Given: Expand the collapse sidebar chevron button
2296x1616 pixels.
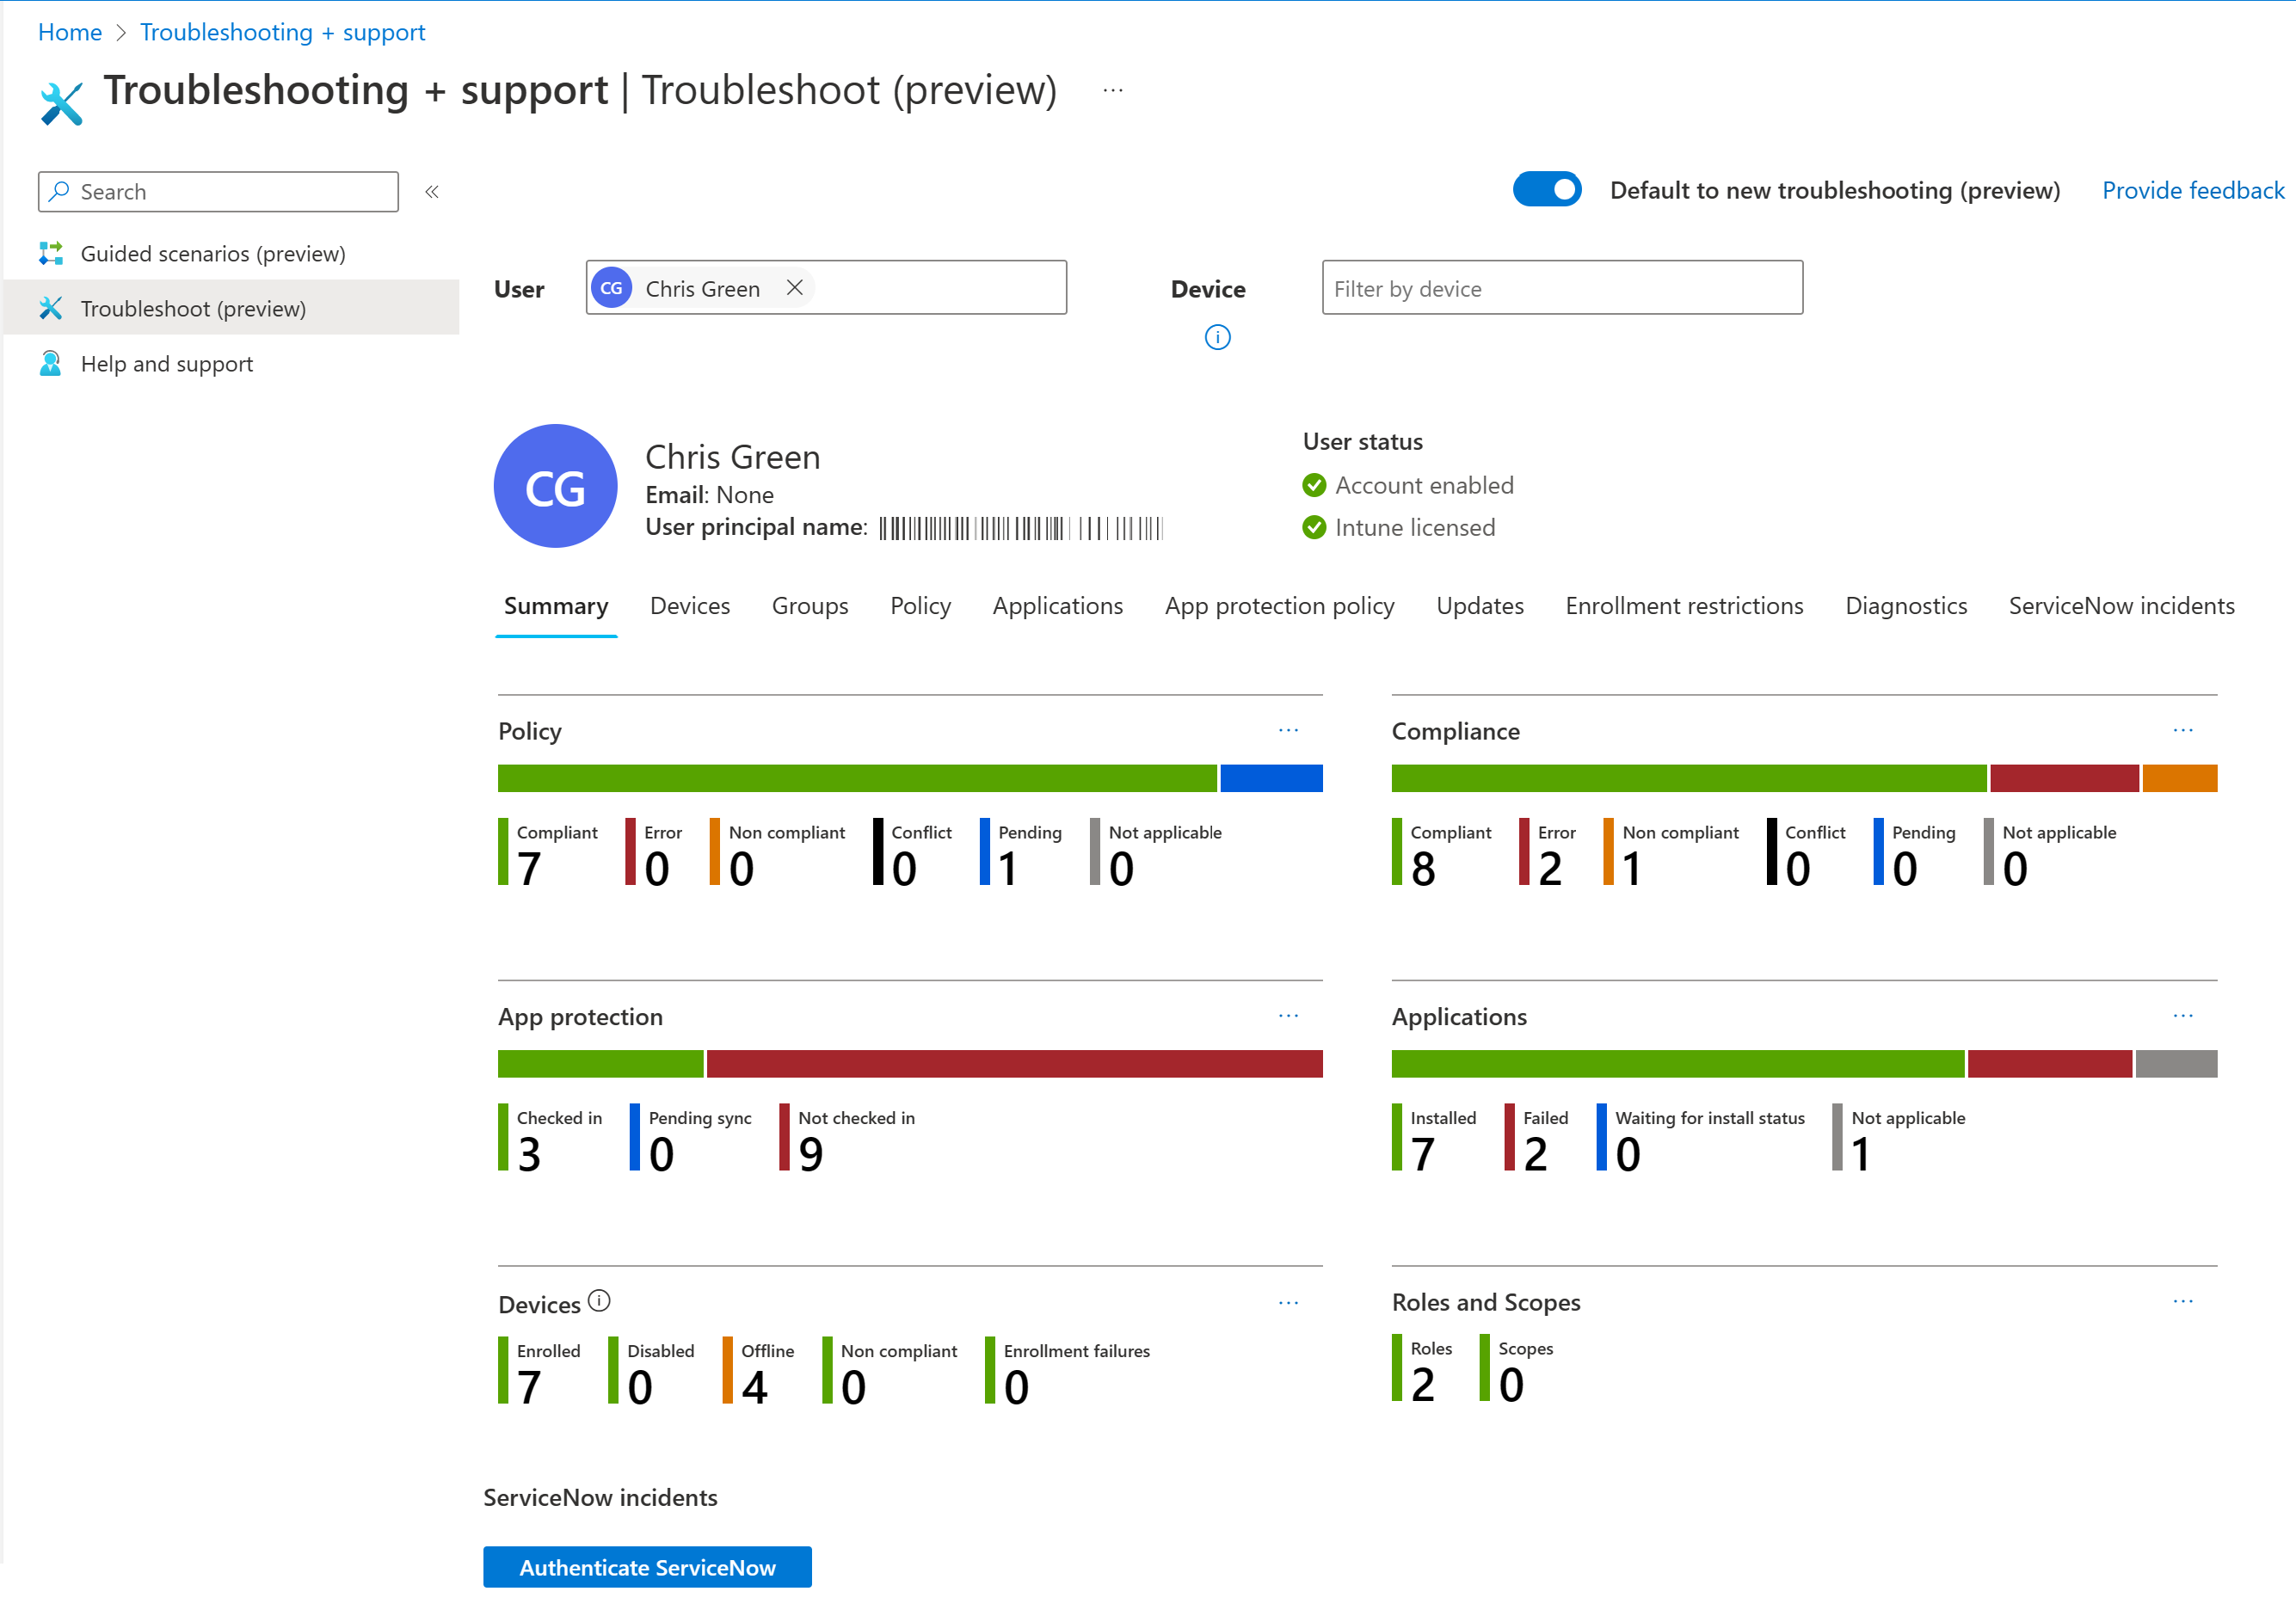Looking at the screenshot, I should click(x=432, y=191).
